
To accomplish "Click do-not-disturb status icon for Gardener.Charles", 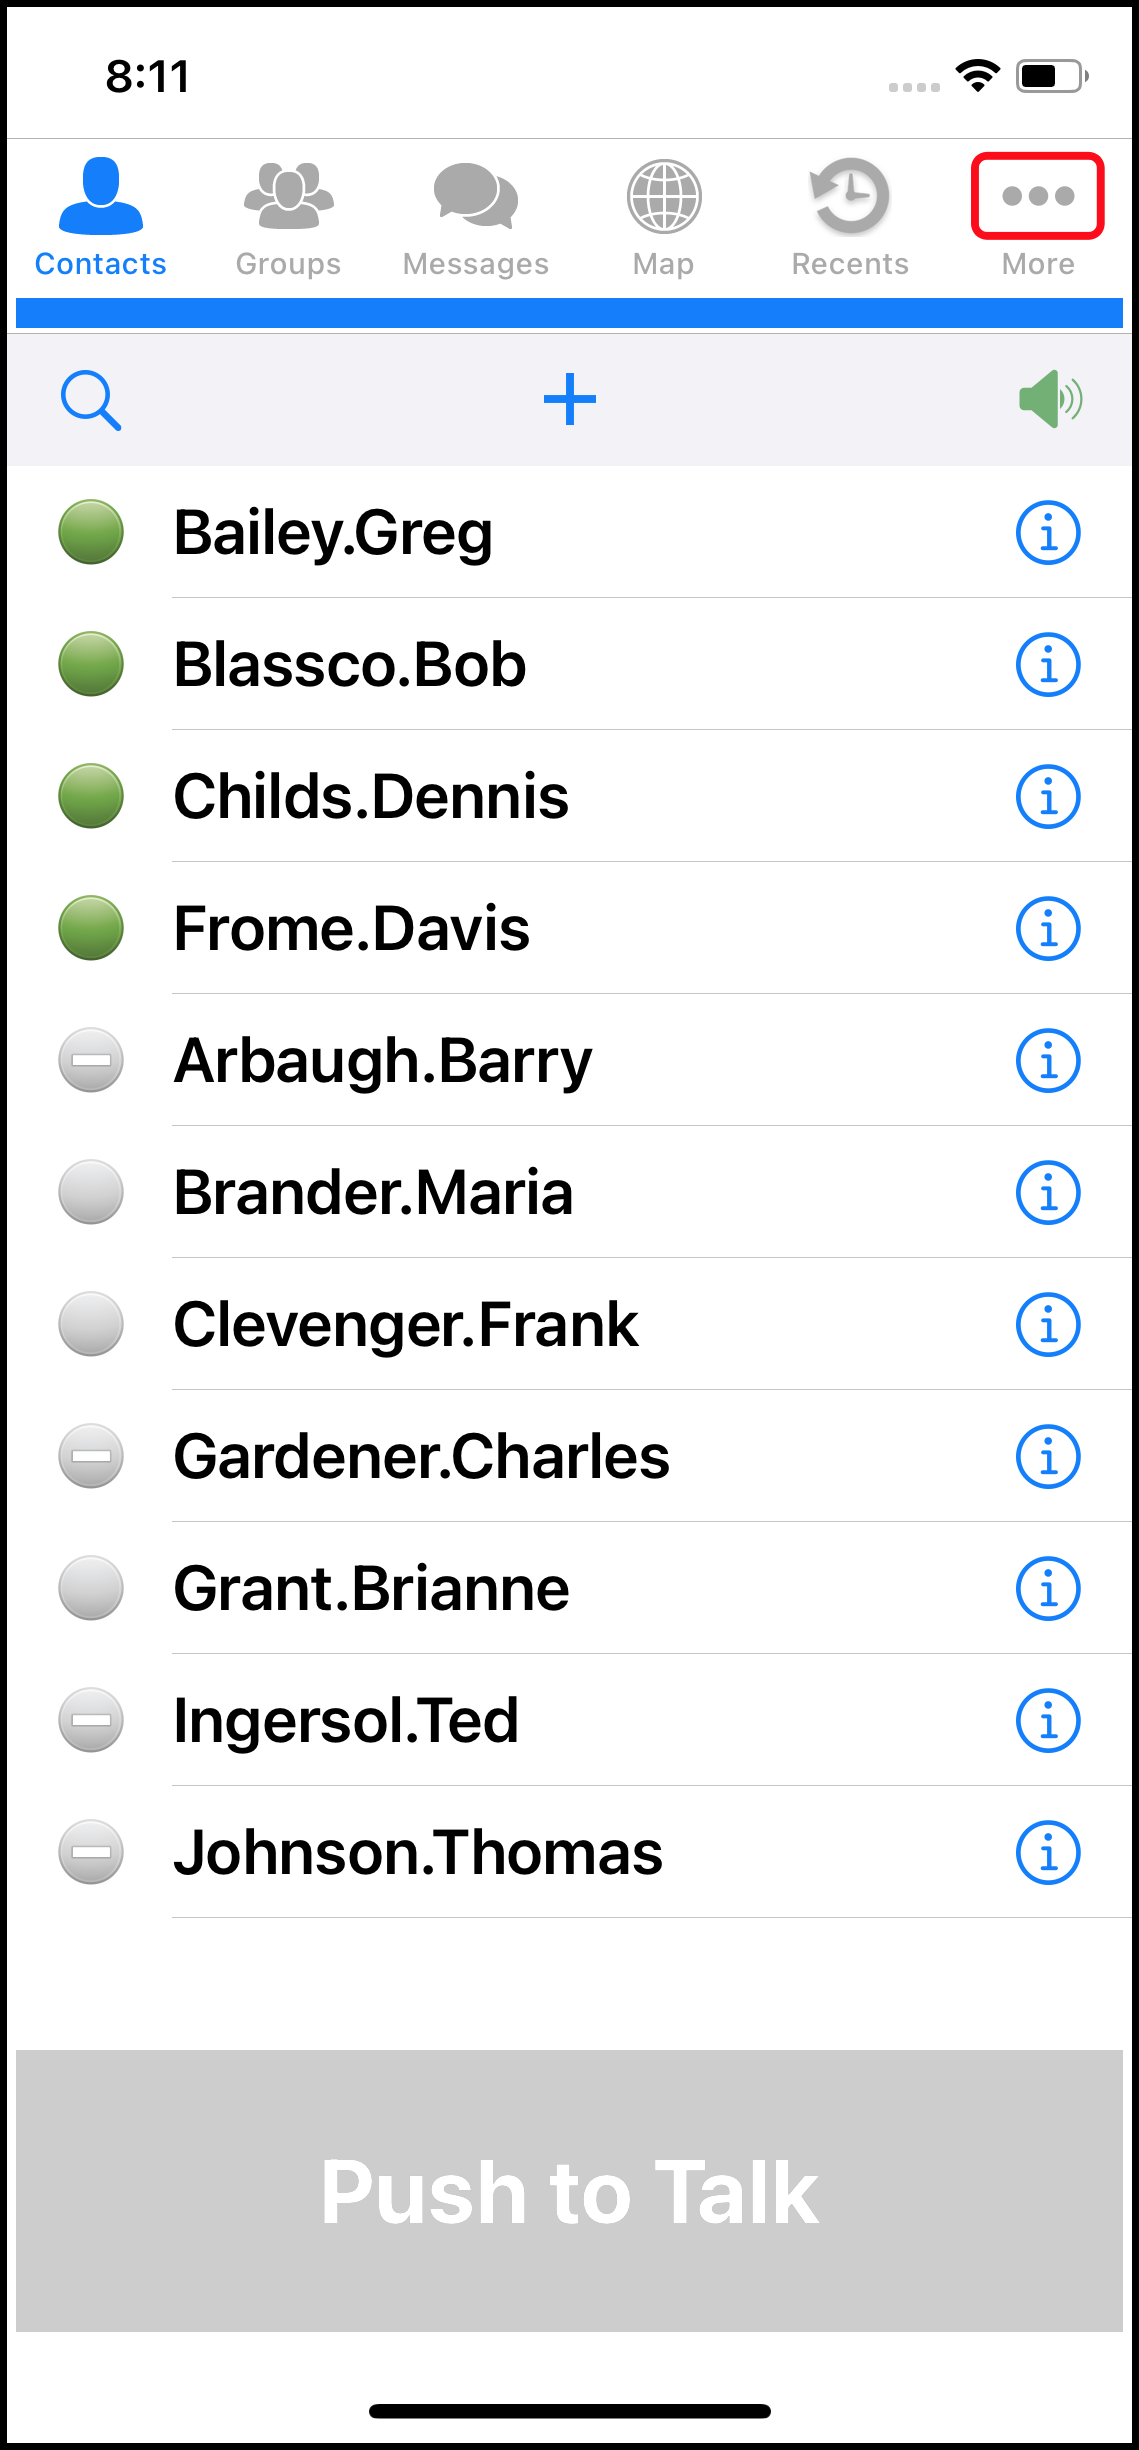I will pyautogui.click(x=91, y=1457).
